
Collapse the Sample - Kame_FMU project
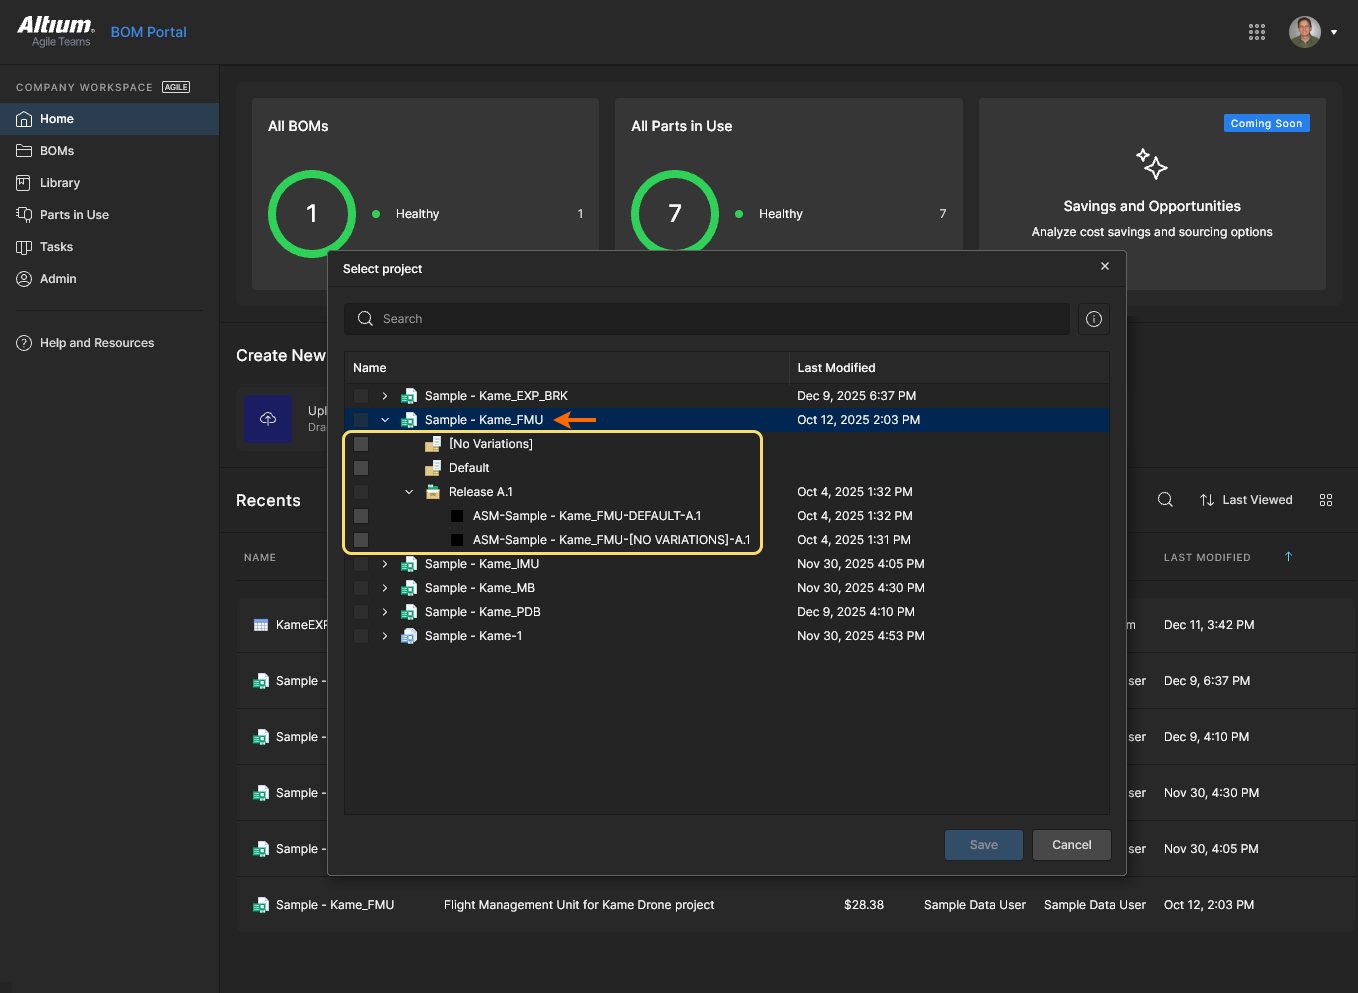pyautogui.click(x=385, y=420)
